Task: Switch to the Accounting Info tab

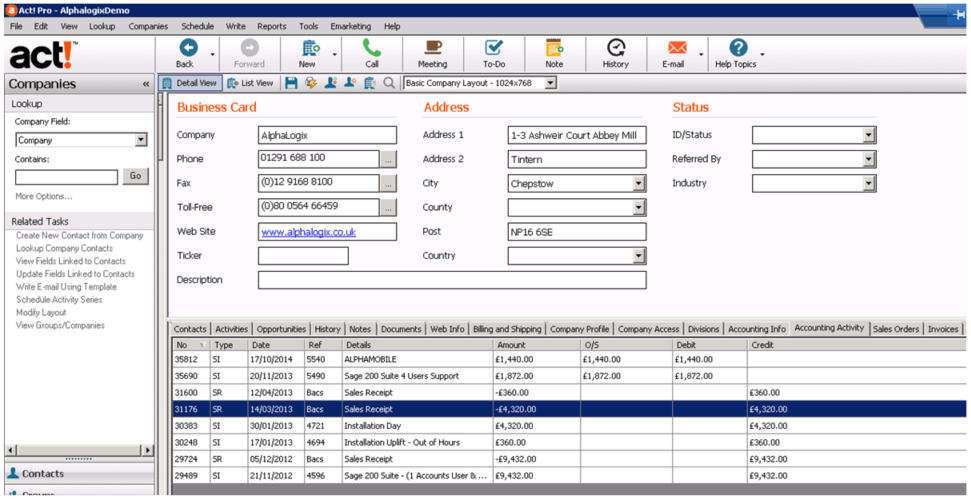Action: point(757,329)
